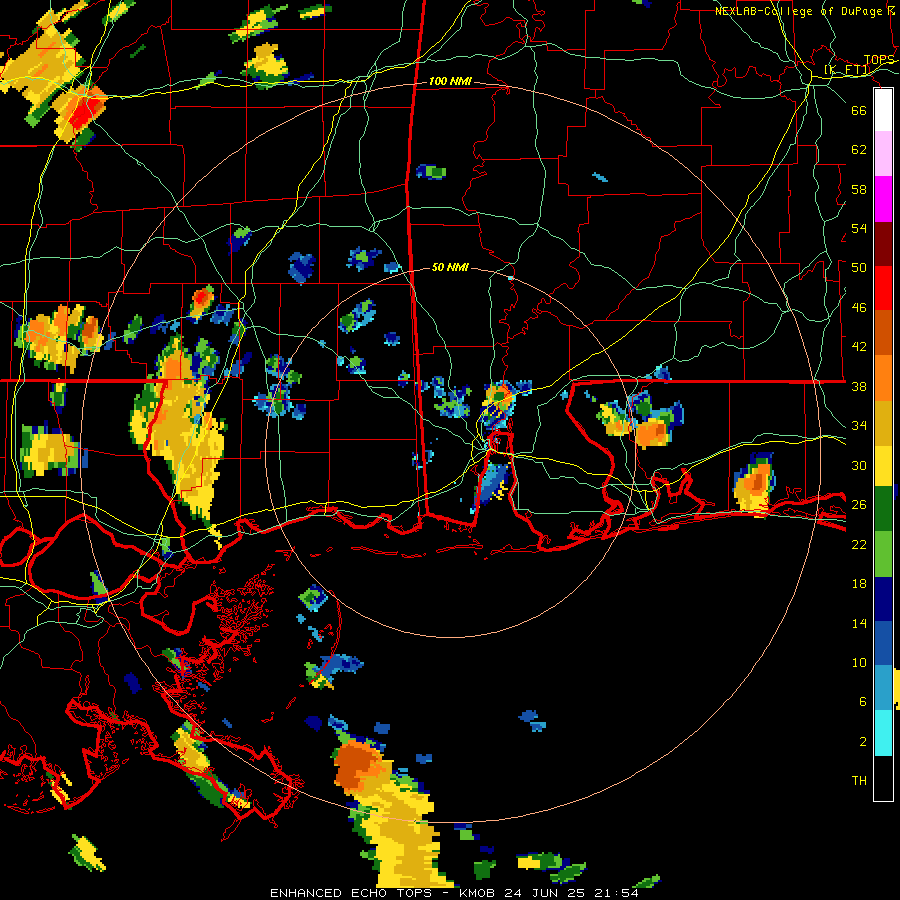
Task: Click the "50 NMI" range ring label
Action: coord(450,267)
